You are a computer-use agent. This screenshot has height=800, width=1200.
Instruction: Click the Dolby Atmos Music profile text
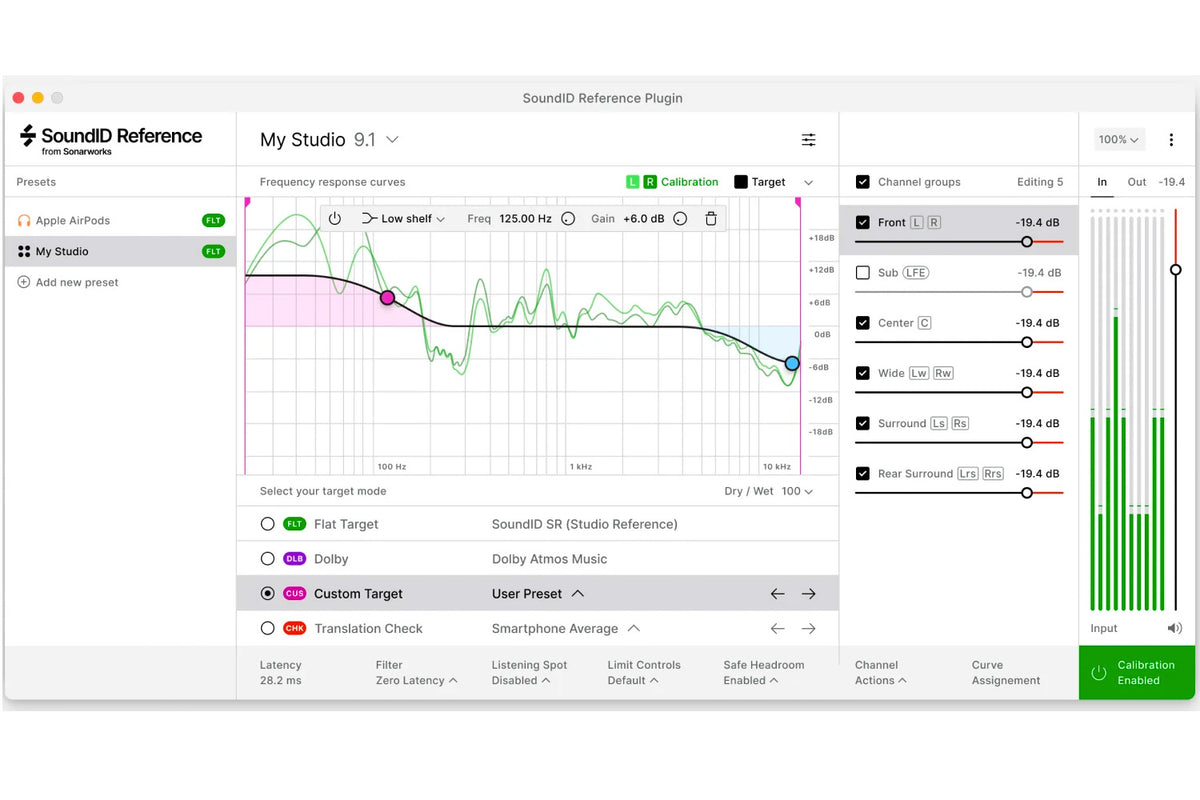point(549,559)
